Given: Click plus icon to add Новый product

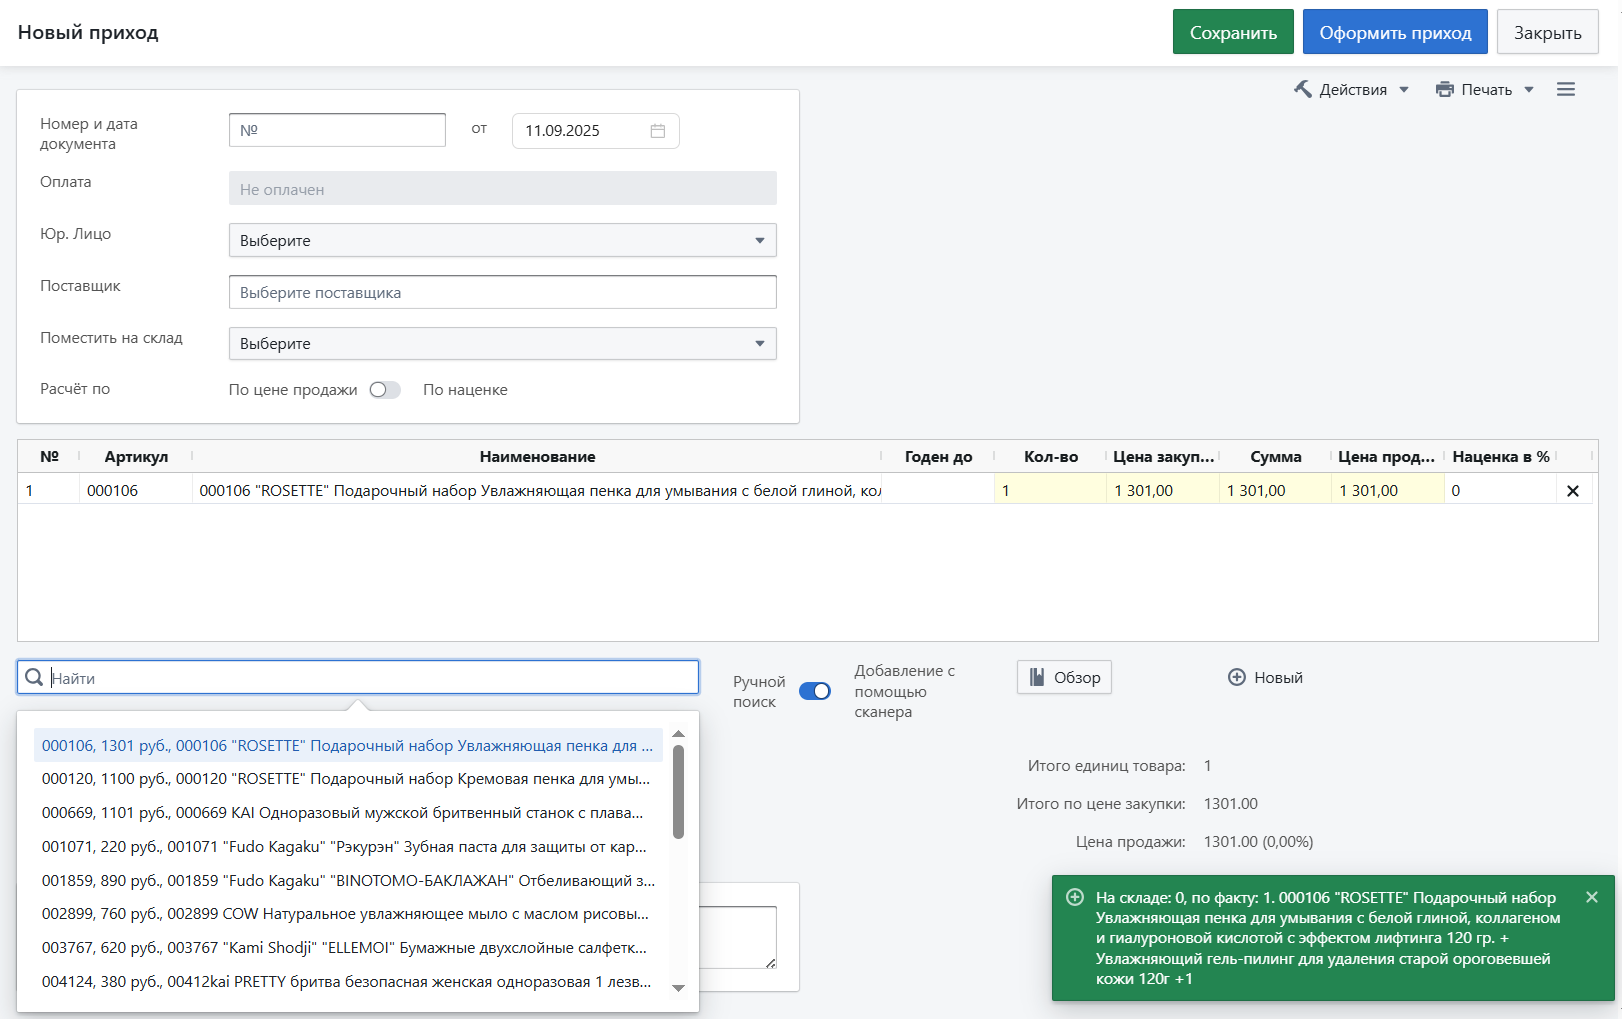Looking at the screenshot, I should (1237, 678).
